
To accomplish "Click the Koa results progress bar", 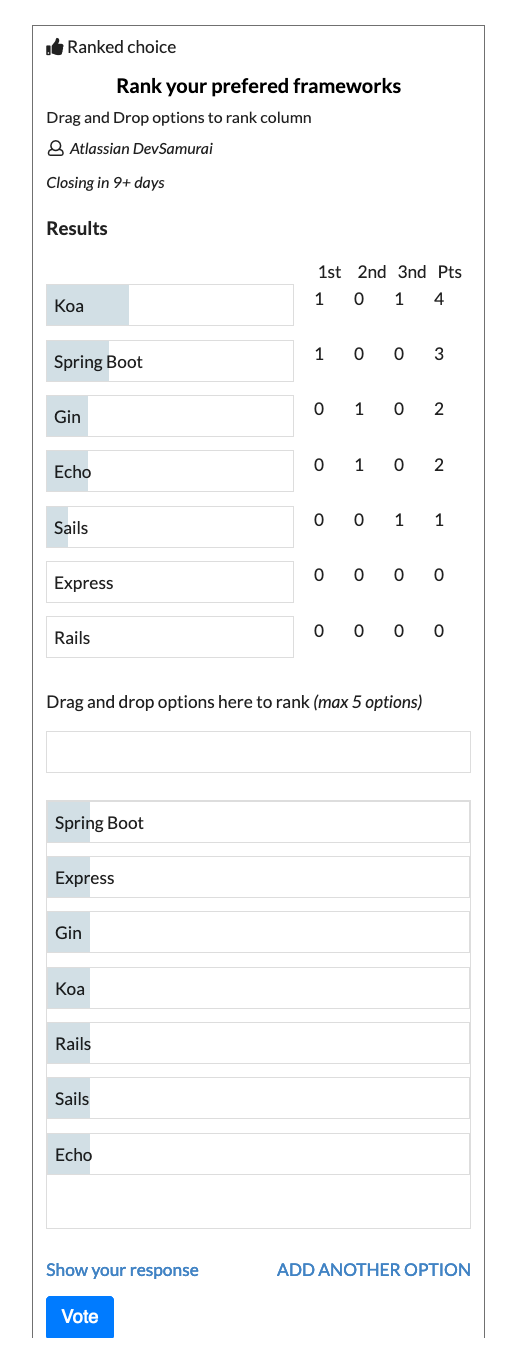I will tap(170, 305).
